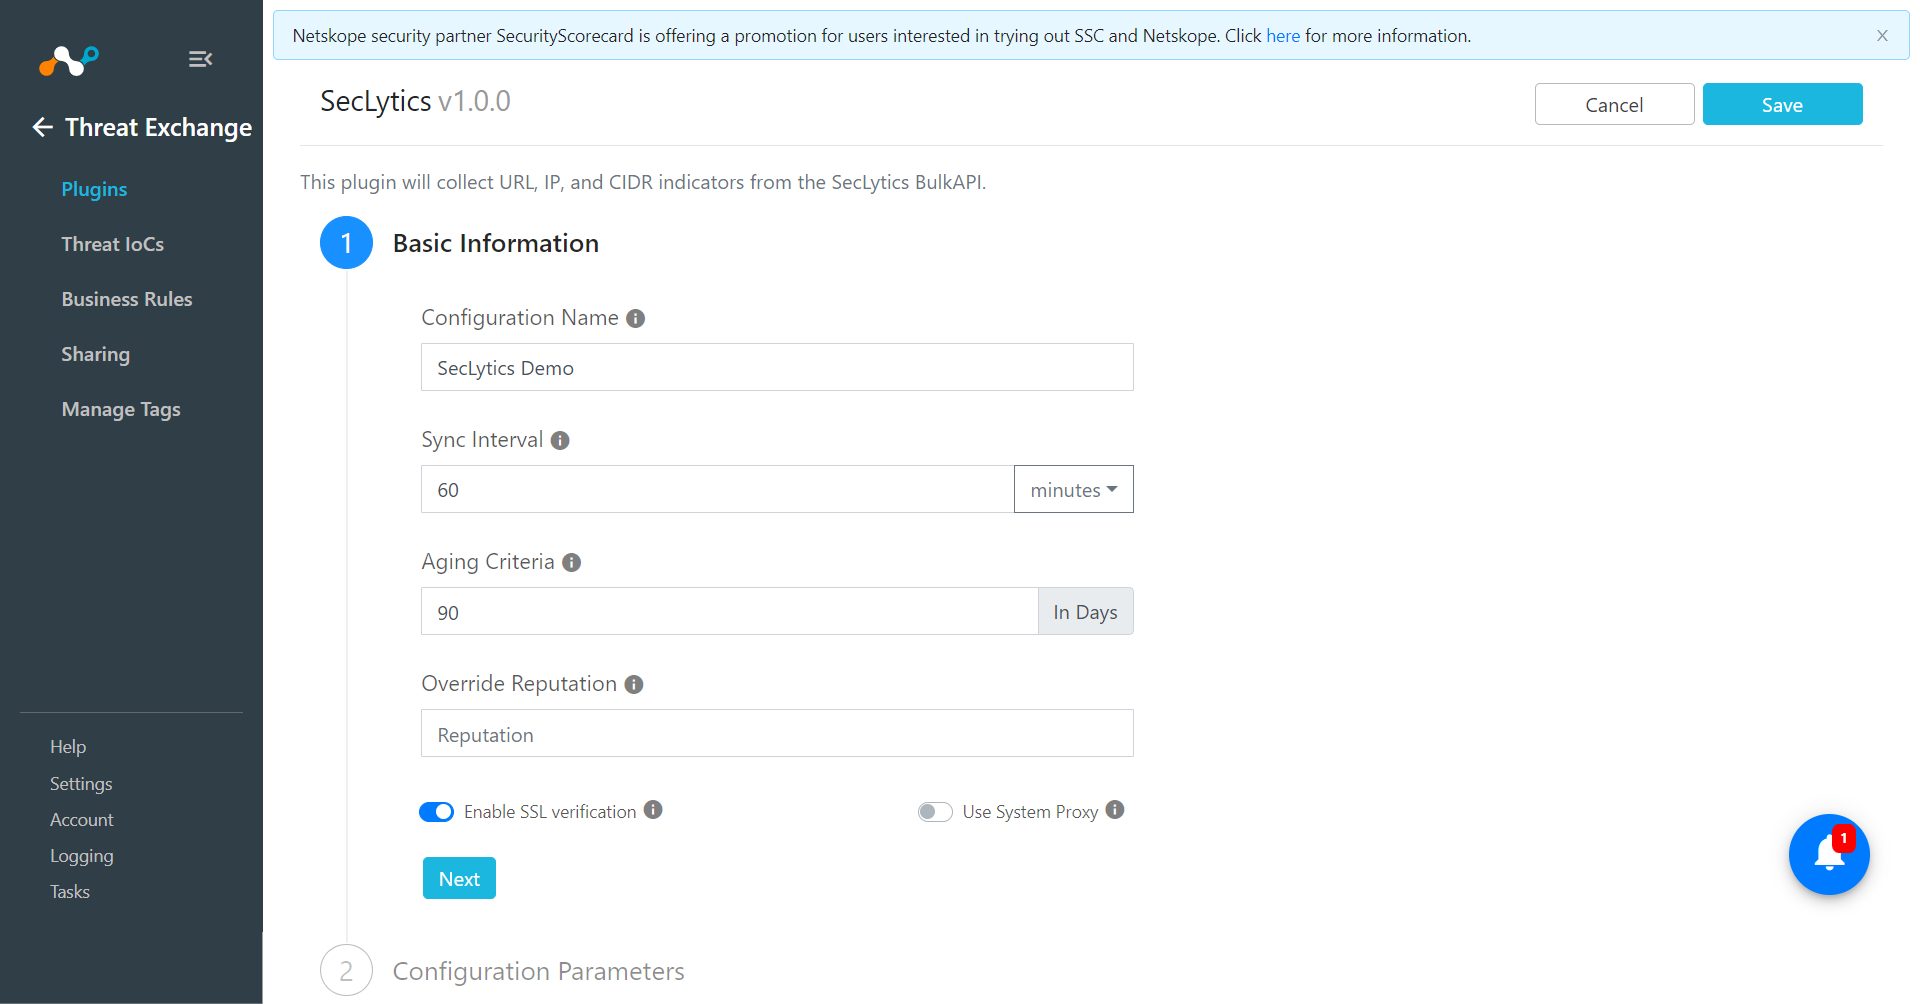This screenshot has width=1920, height=1004.
Task: Go back using Threat Exchange arrow
Action: [42, 127]
